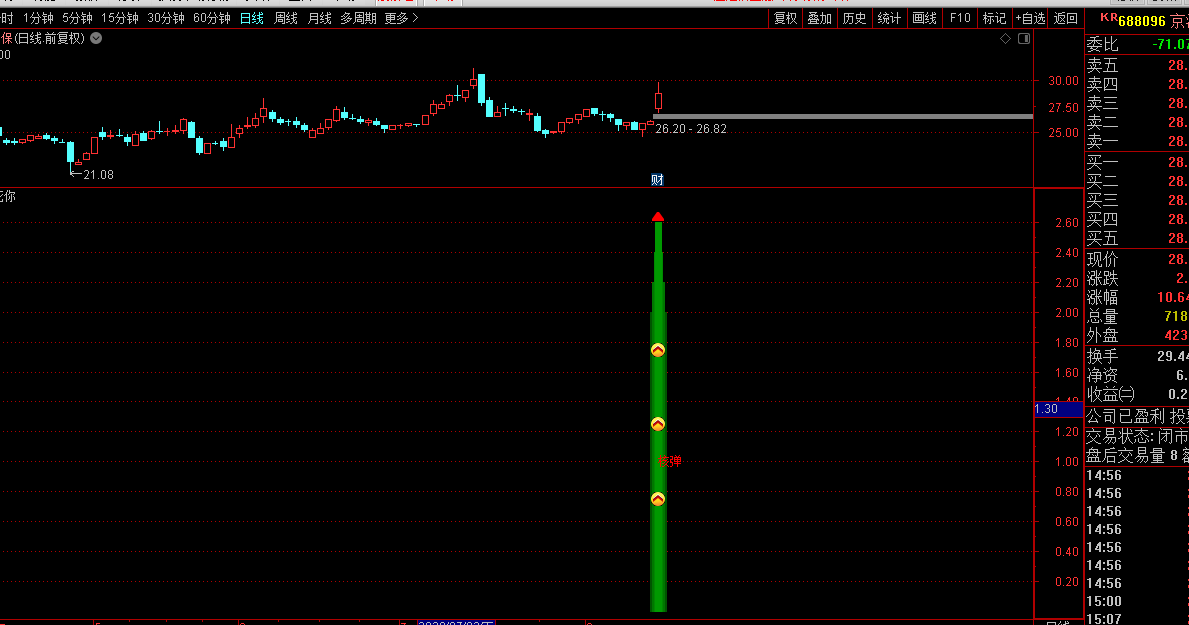Click the lowest yellow arrow circle marker
Image resolution: width=1189 pixels, height=625 pixels.
658,499
